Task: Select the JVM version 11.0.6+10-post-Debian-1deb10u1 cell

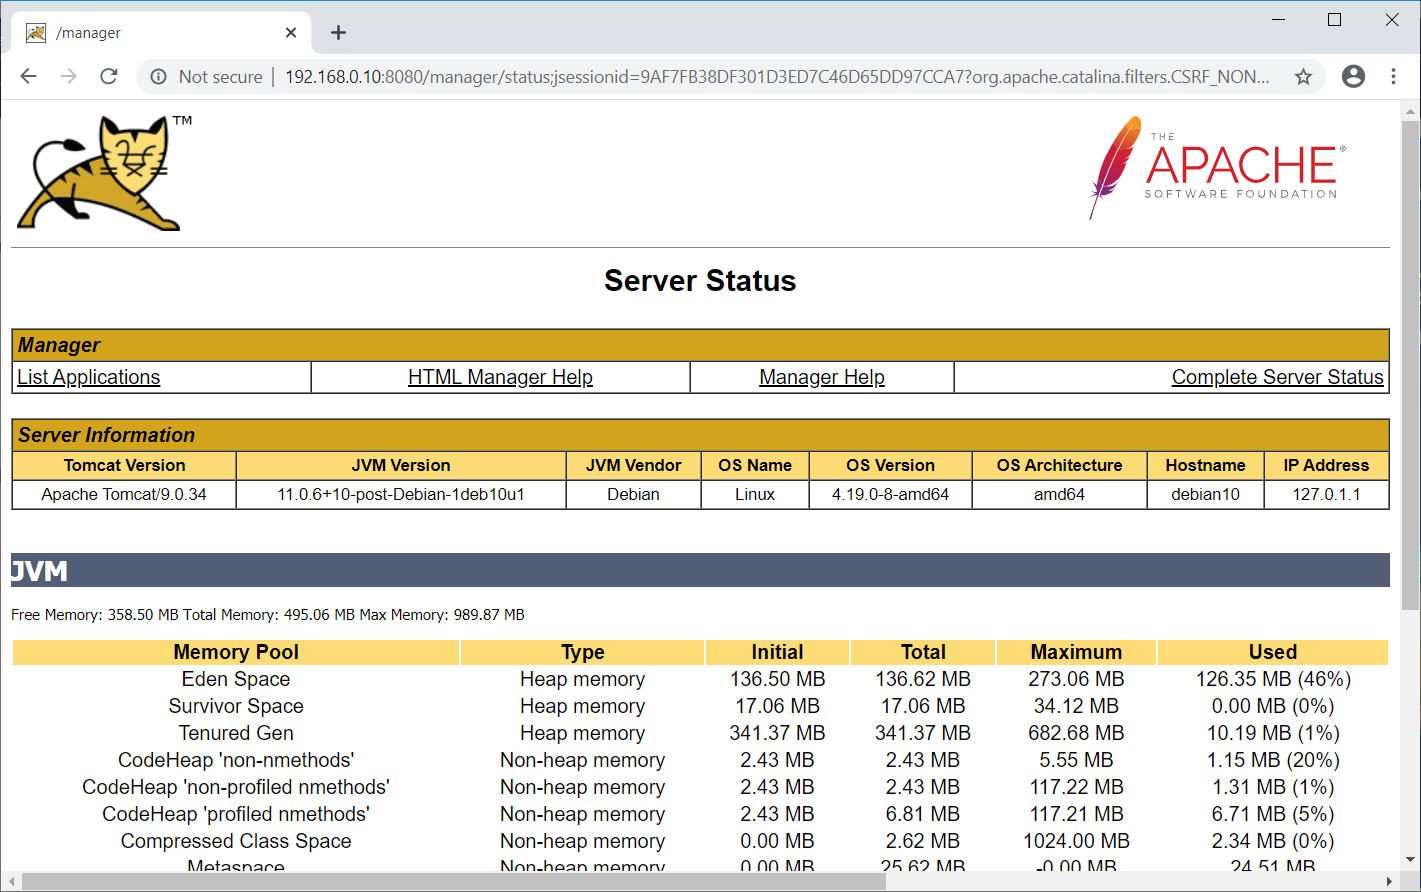Action: (401, 494)
